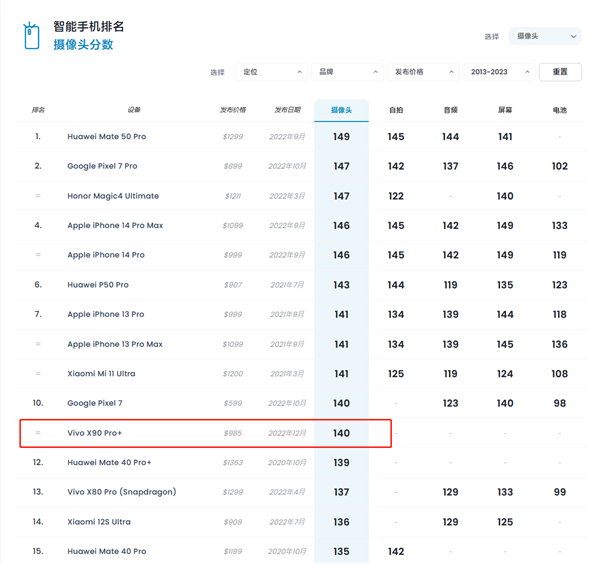Sort by the 自拍 column header

(396, 110)
